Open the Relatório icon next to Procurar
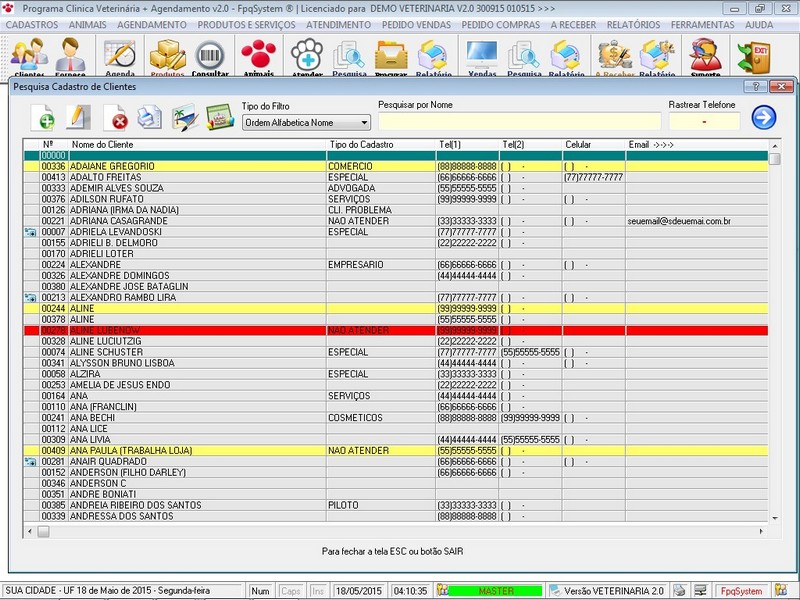 [x=433, y=56]
